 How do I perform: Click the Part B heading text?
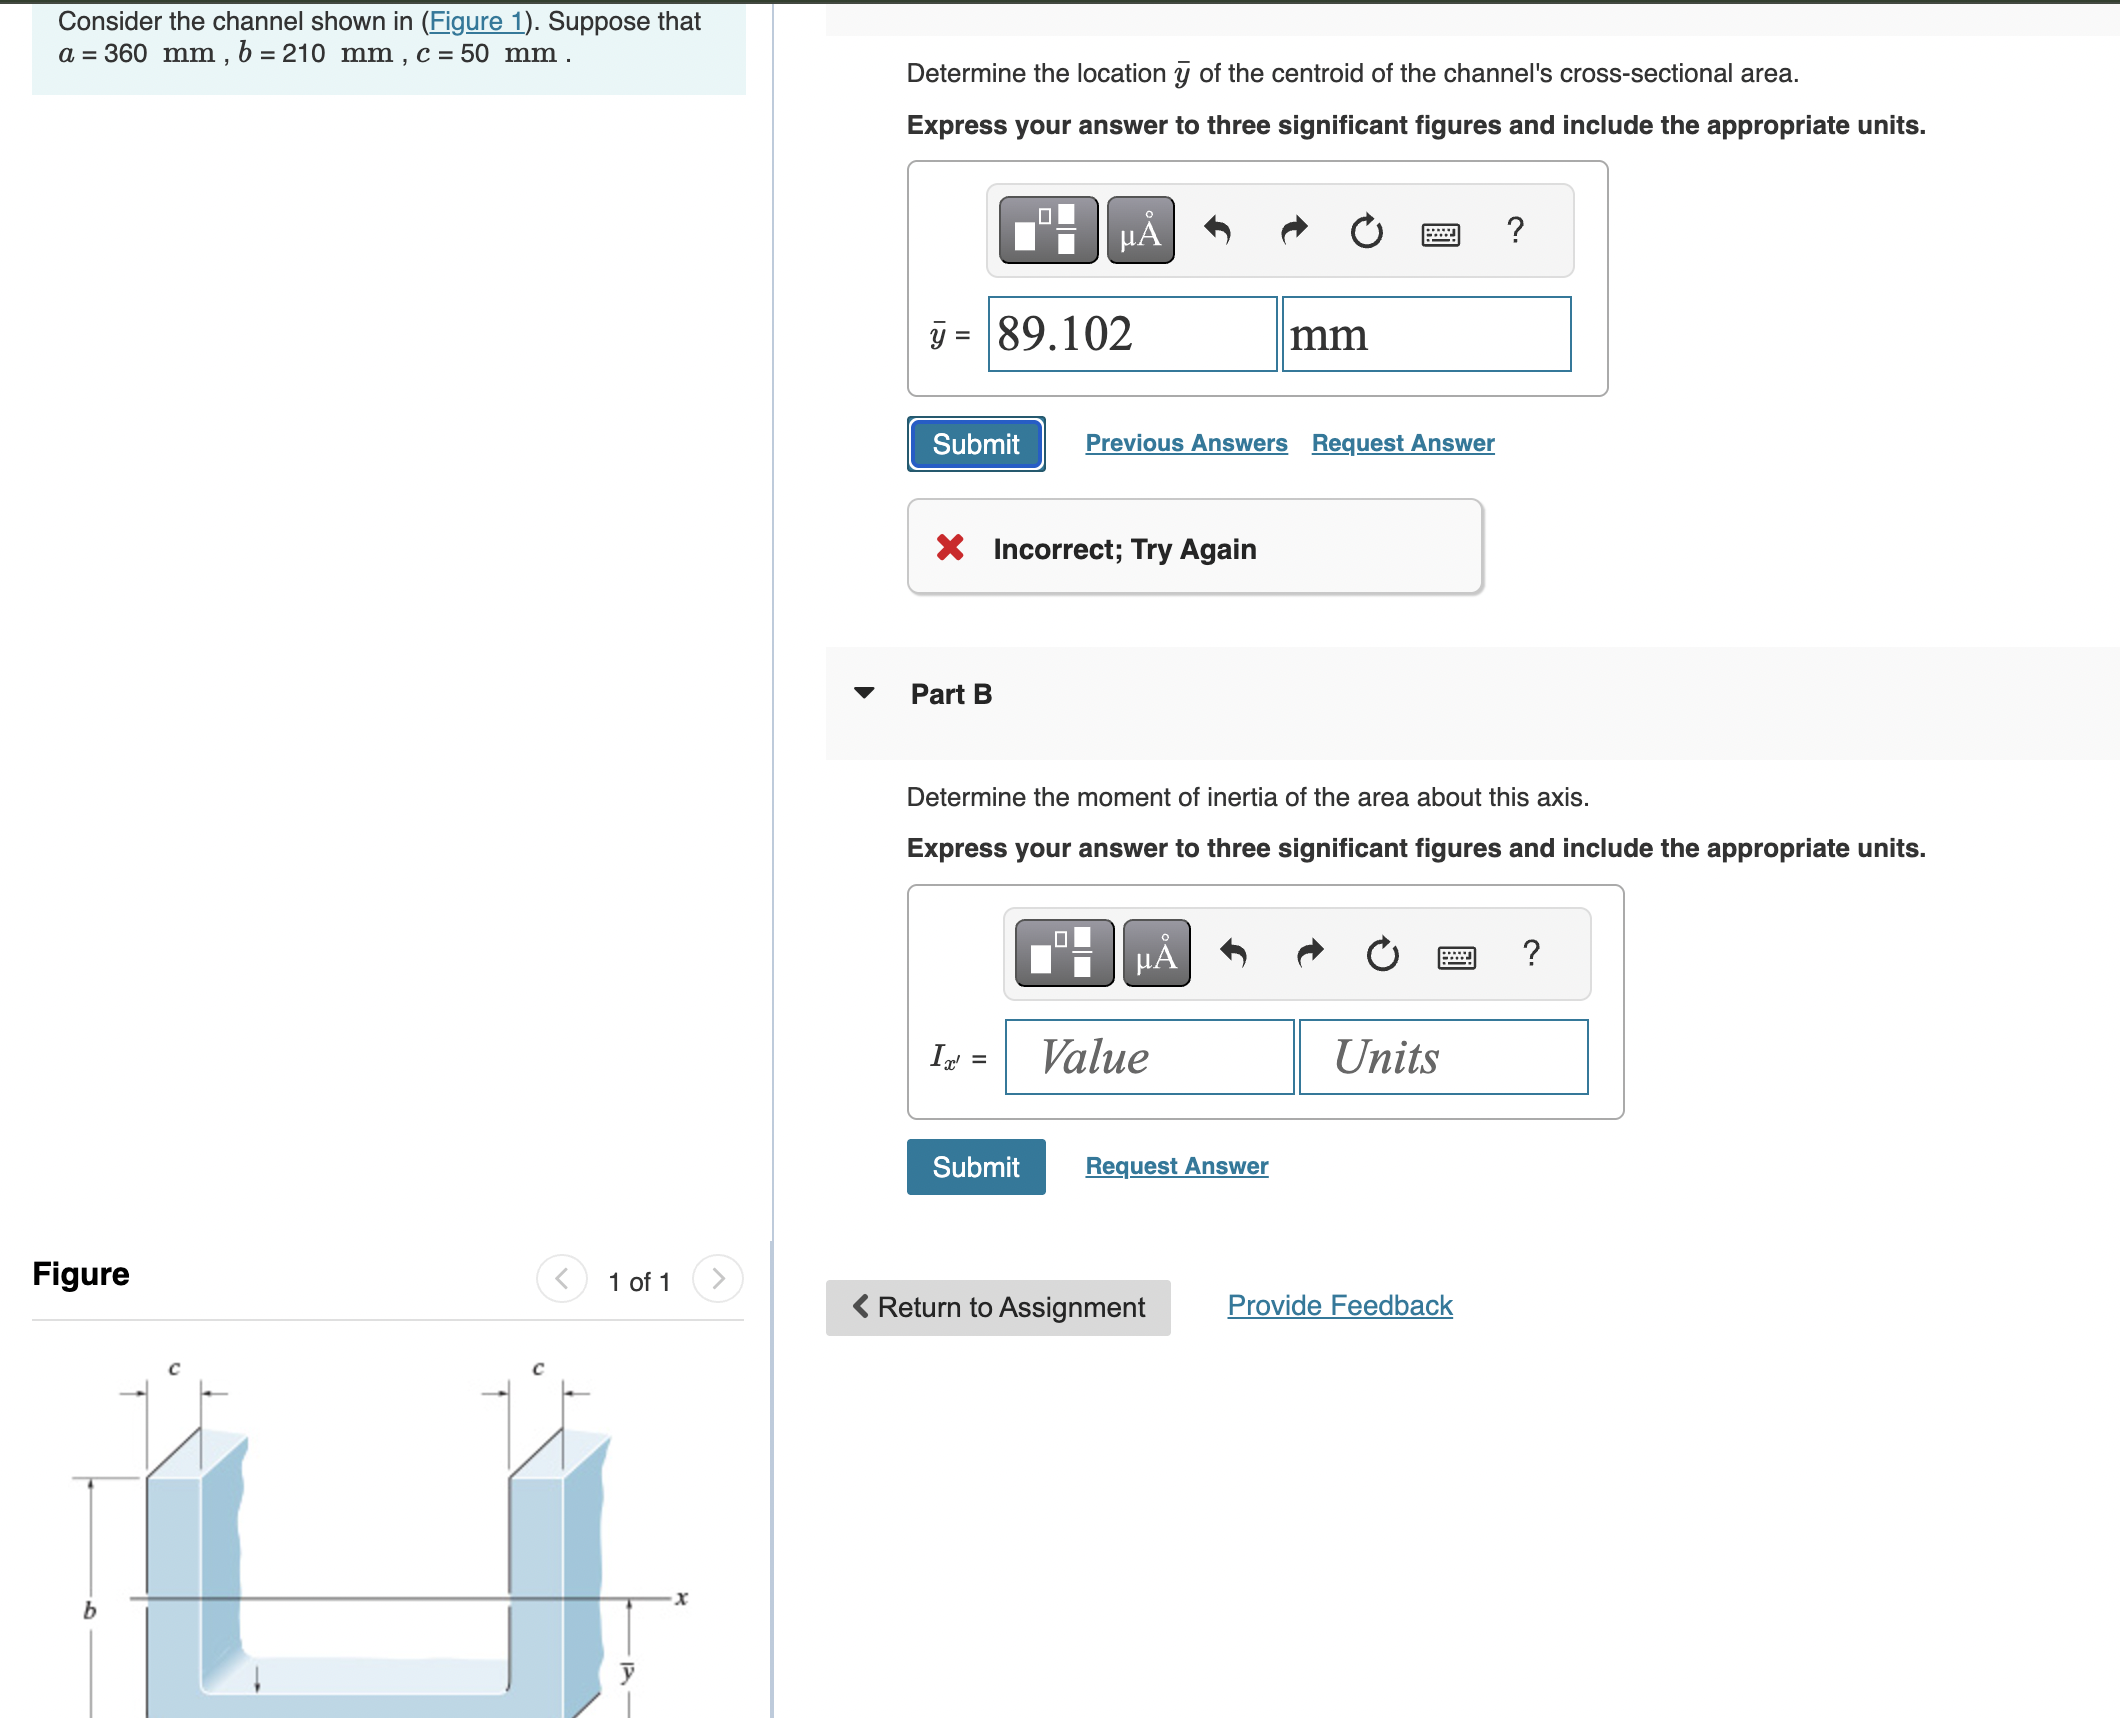coord(951,694)
